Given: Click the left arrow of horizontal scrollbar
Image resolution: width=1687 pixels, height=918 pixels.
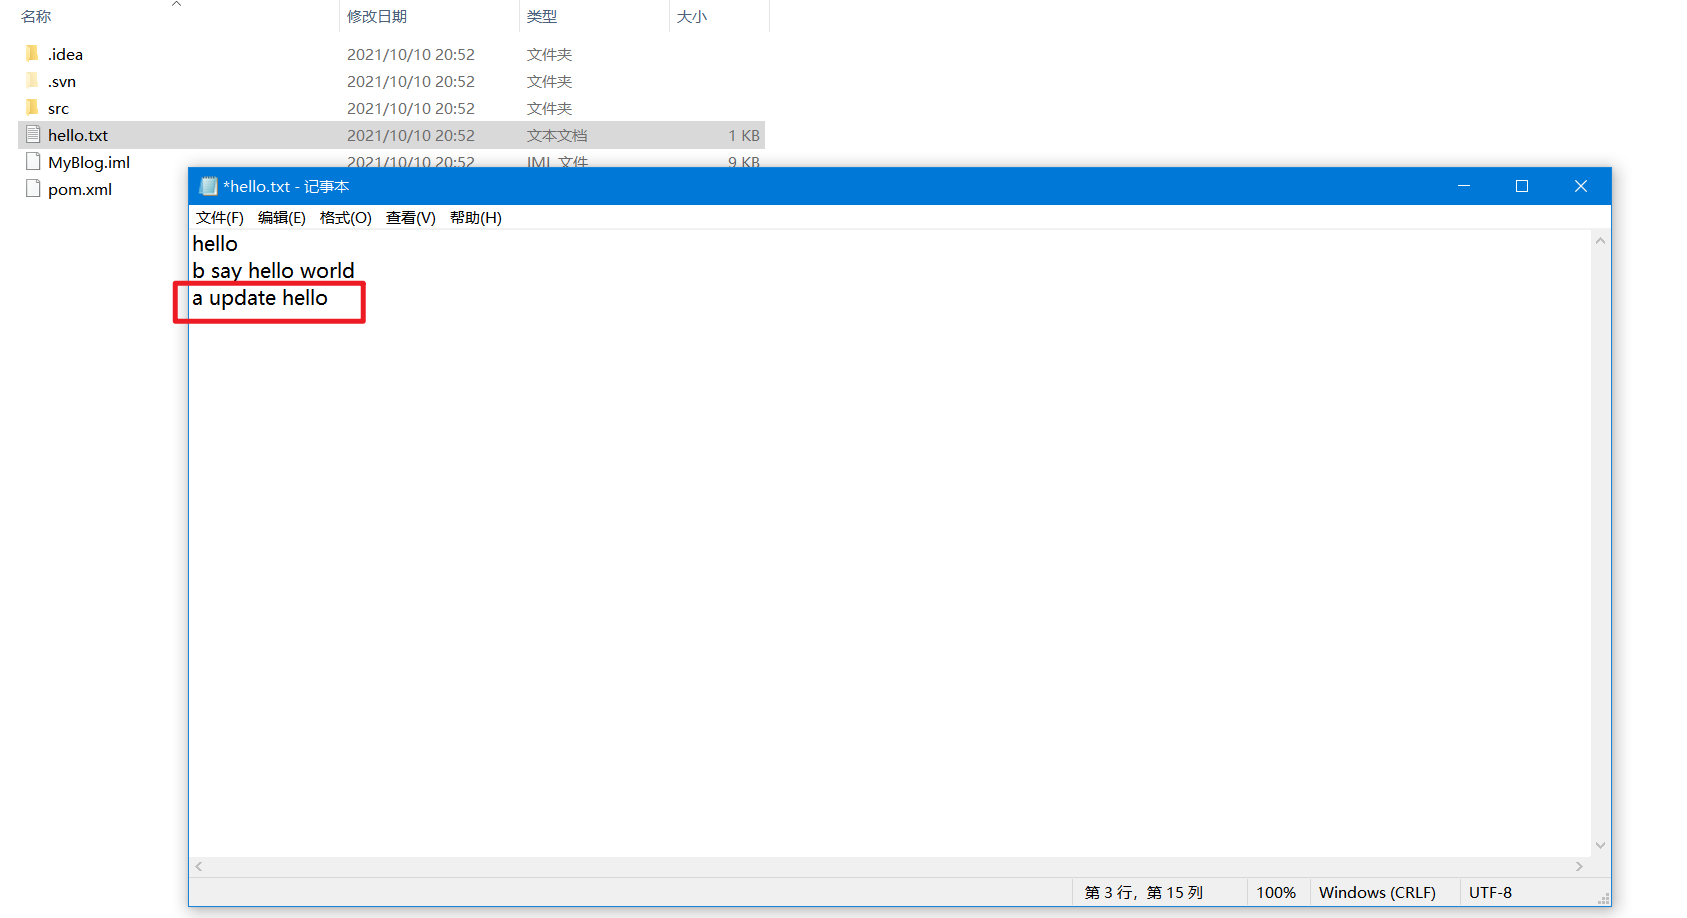Looking at the screenshot, I should click(199, 866).
